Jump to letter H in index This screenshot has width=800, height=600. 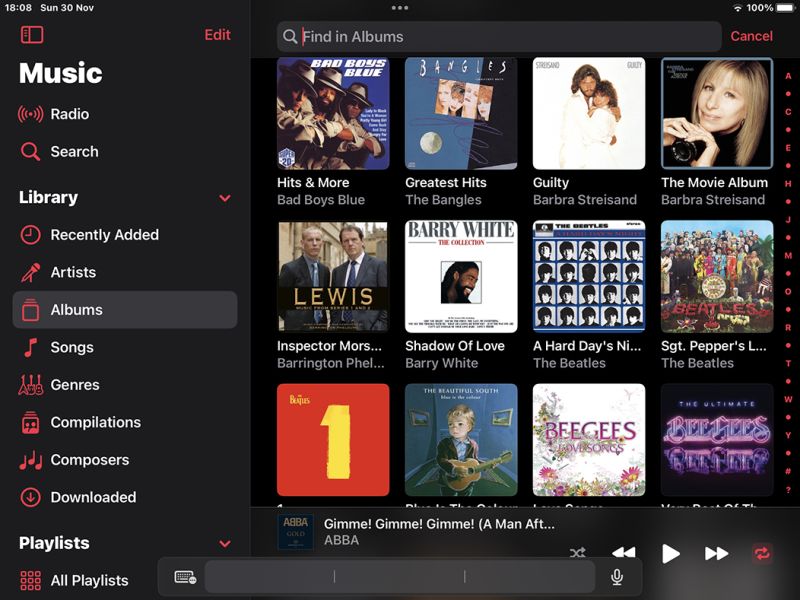click(788, 184)
